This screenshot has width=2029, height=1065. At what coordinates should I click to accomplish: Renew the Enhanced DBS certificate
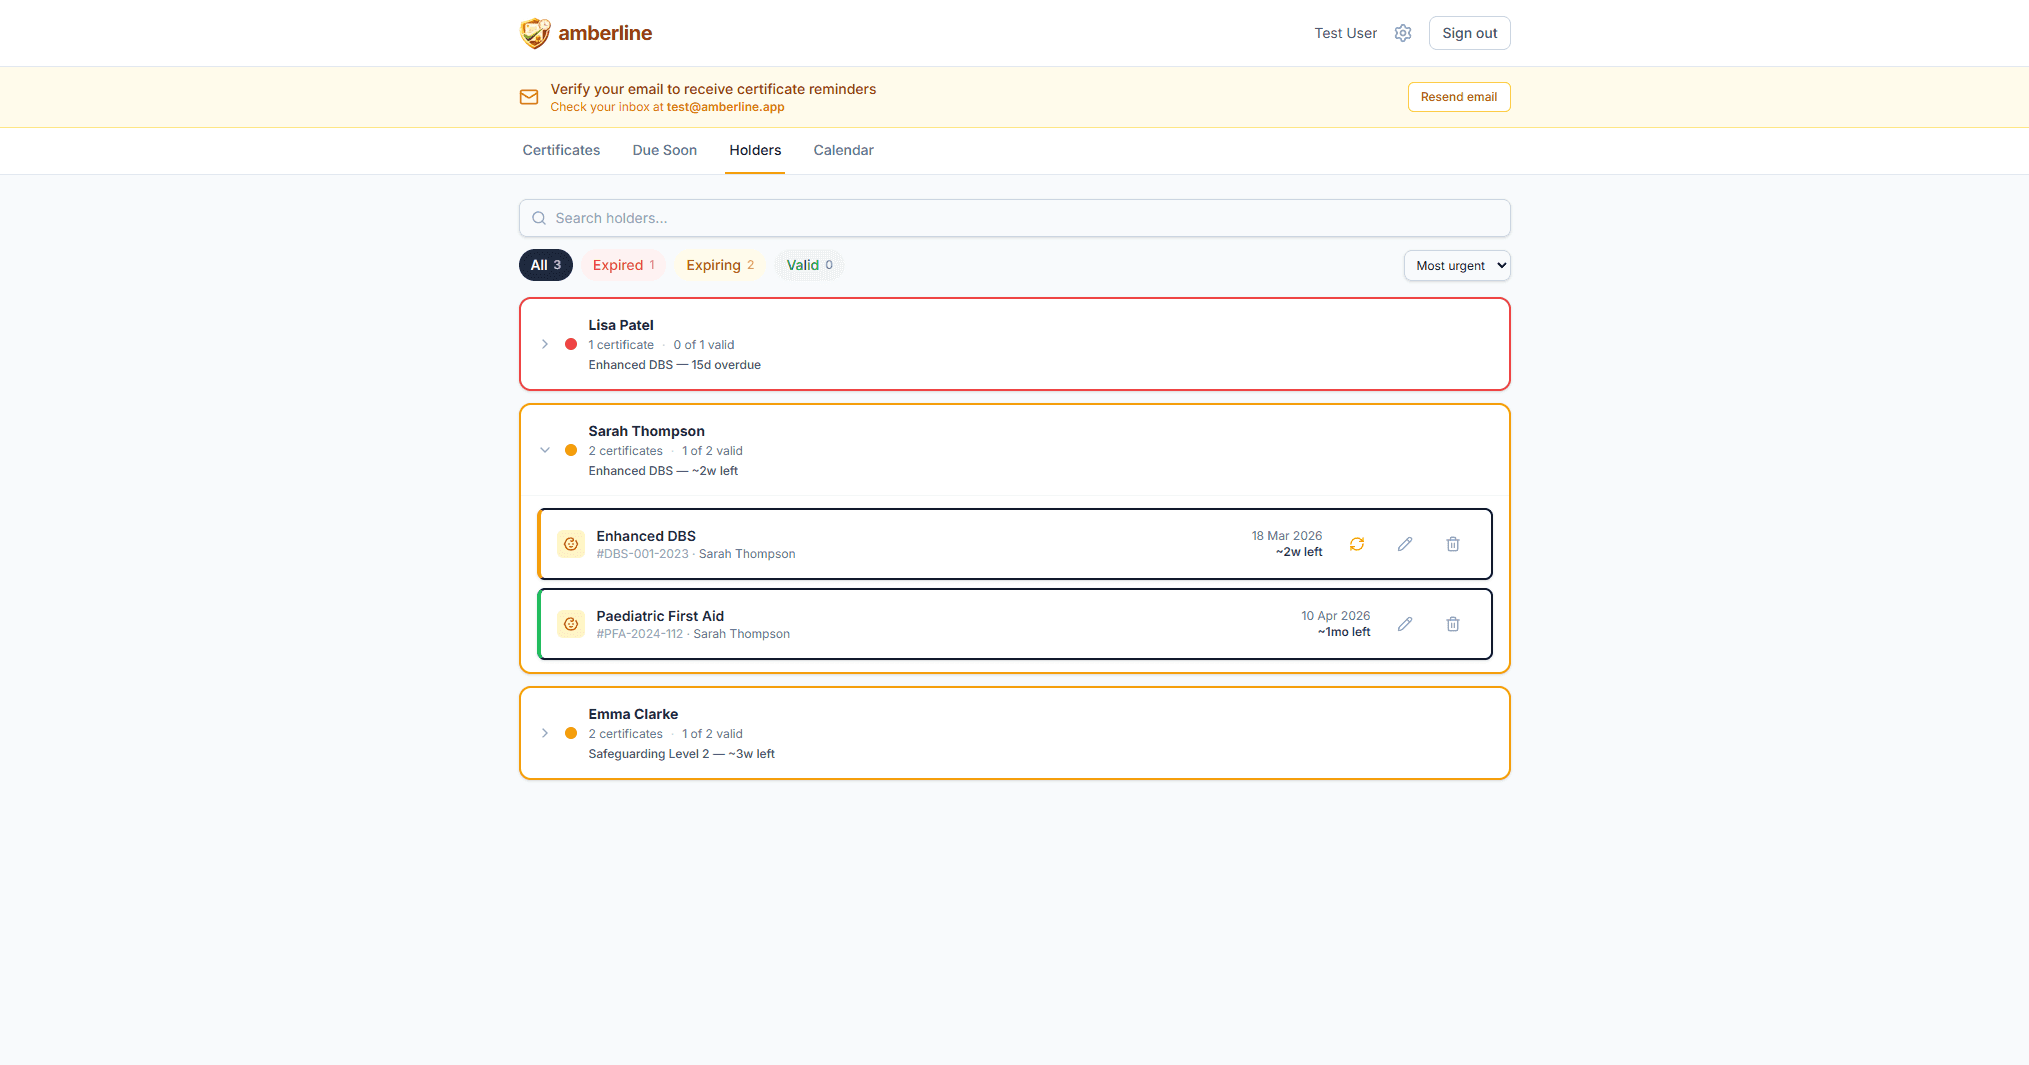tap(1356, 544)
